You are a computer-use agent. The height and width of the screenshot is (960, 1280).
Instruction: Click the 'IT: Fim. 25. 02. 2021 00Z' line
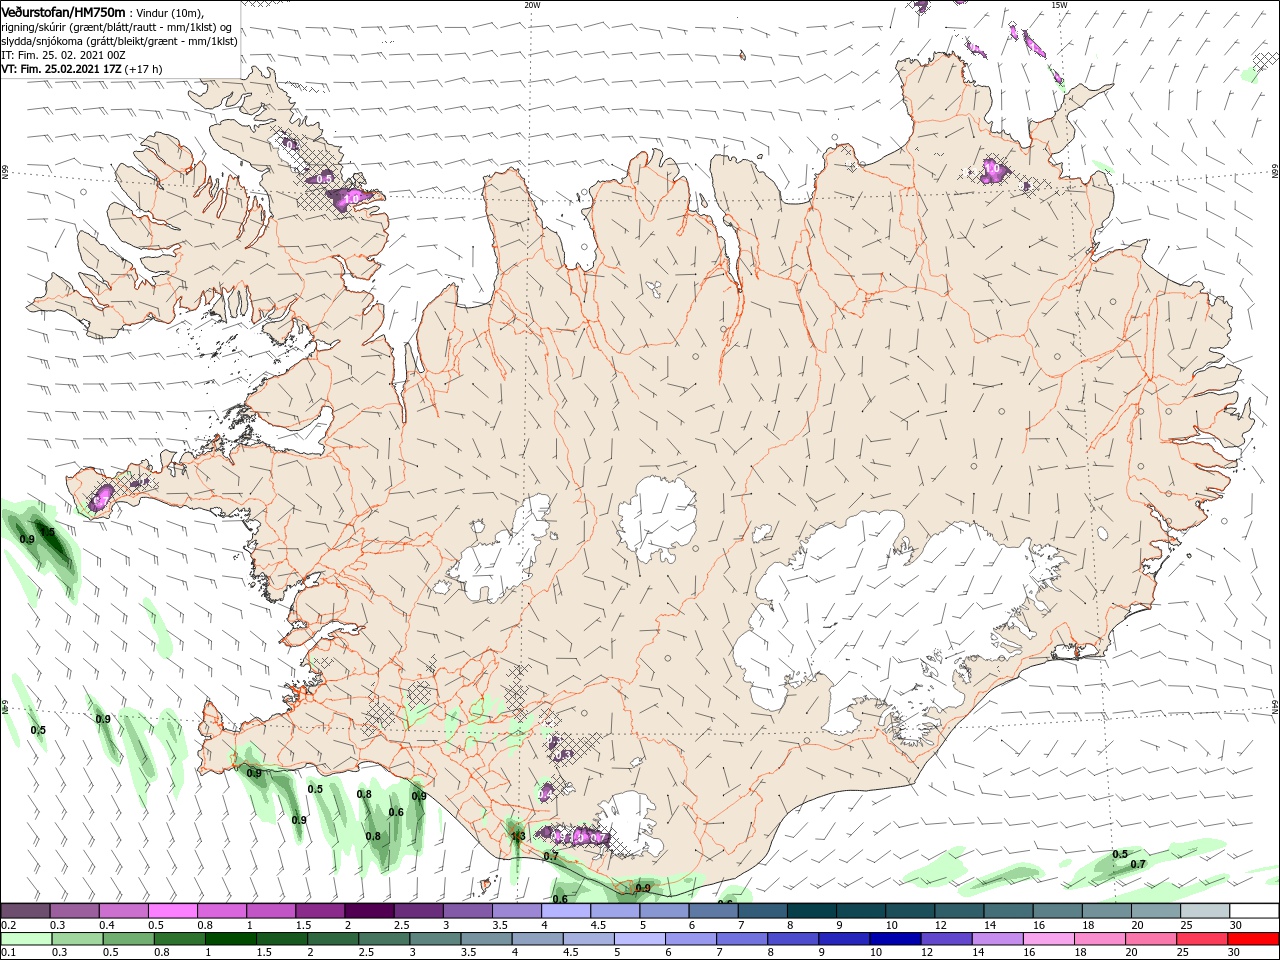(63, 55)
